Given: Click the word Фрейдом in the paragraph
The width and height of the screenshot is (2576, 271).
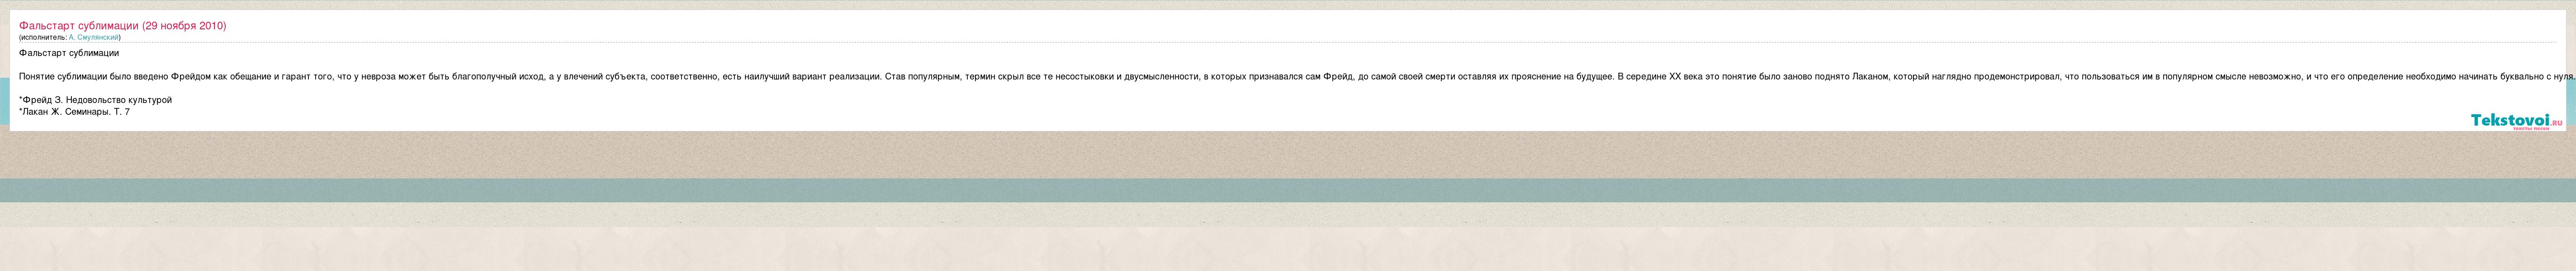Looking at the screenshot, I should point(190,76).
